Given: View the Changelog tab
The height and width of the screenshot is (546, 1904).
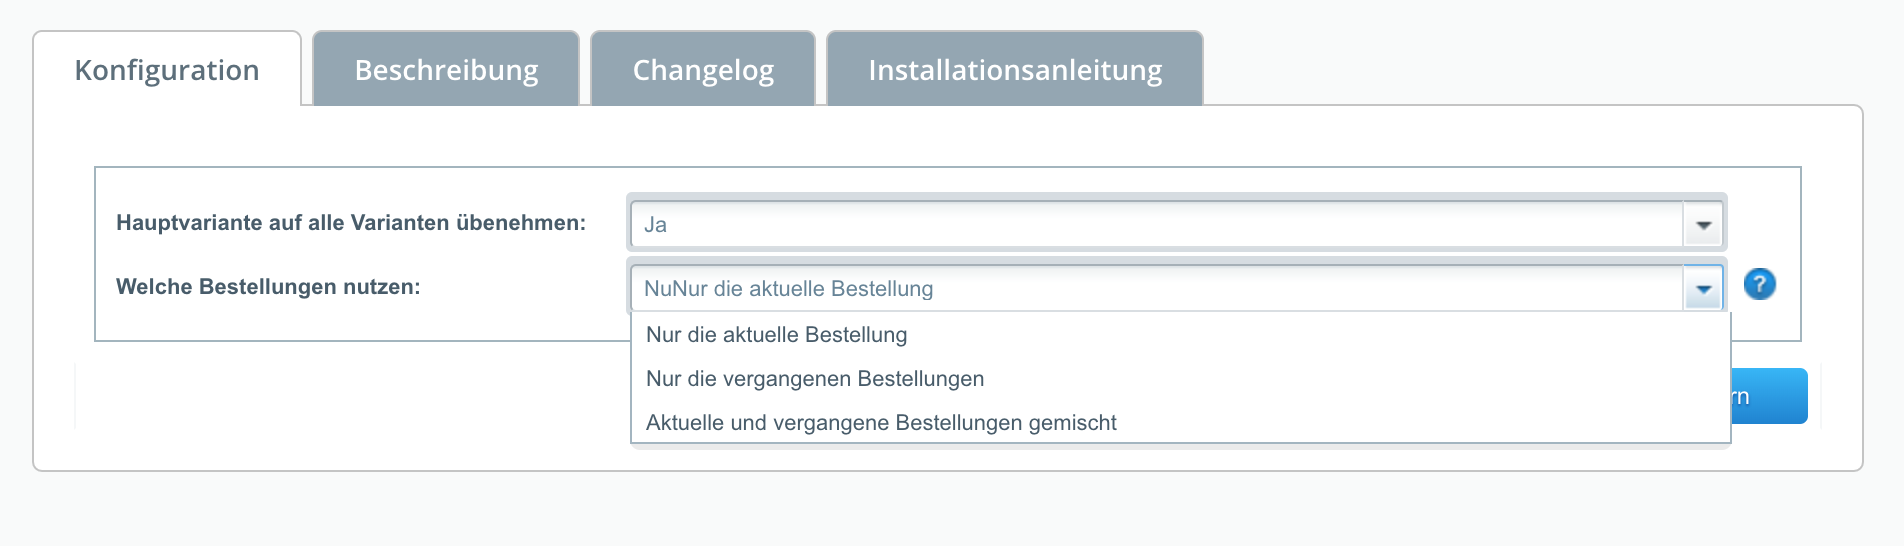Looking at the screenshot, I should pyautogui.click(x=703, y=70).
